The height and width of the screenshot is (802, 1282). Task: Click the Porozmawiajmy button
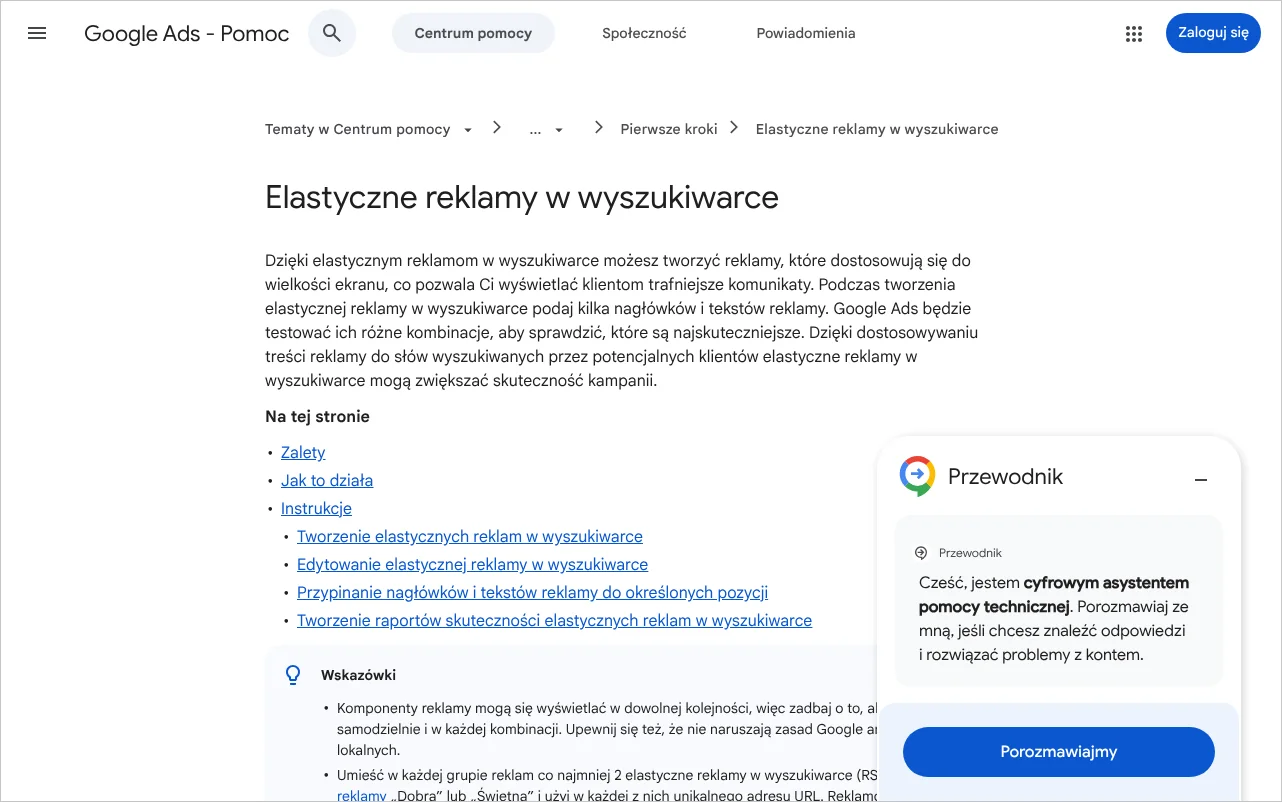coord(1058,752)
